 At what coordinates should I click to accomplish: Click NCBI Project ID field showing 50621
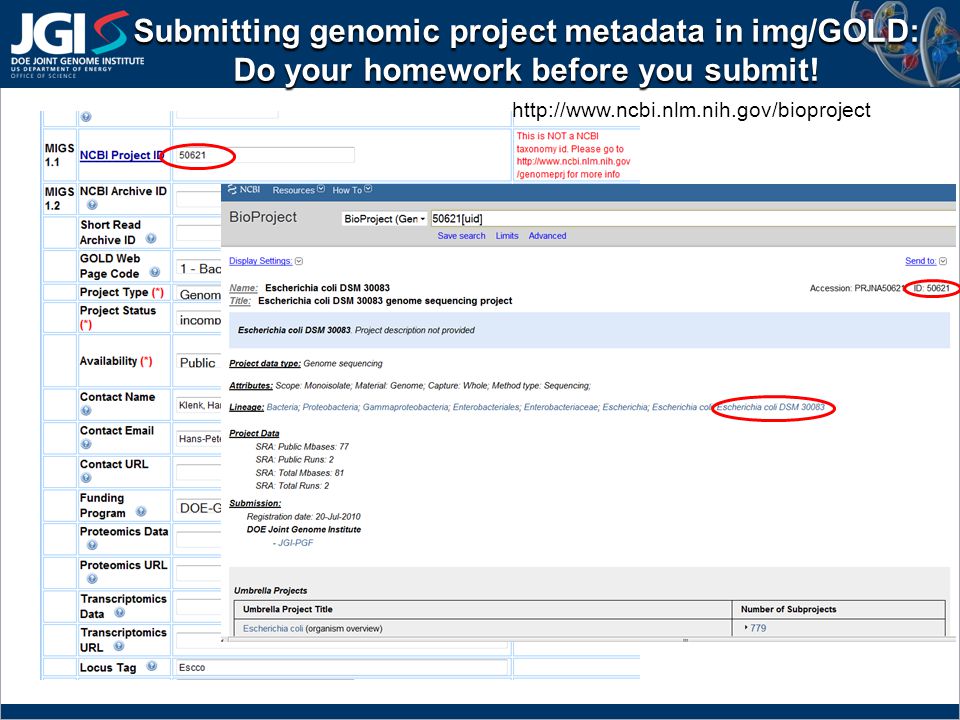tap(264, 155)
